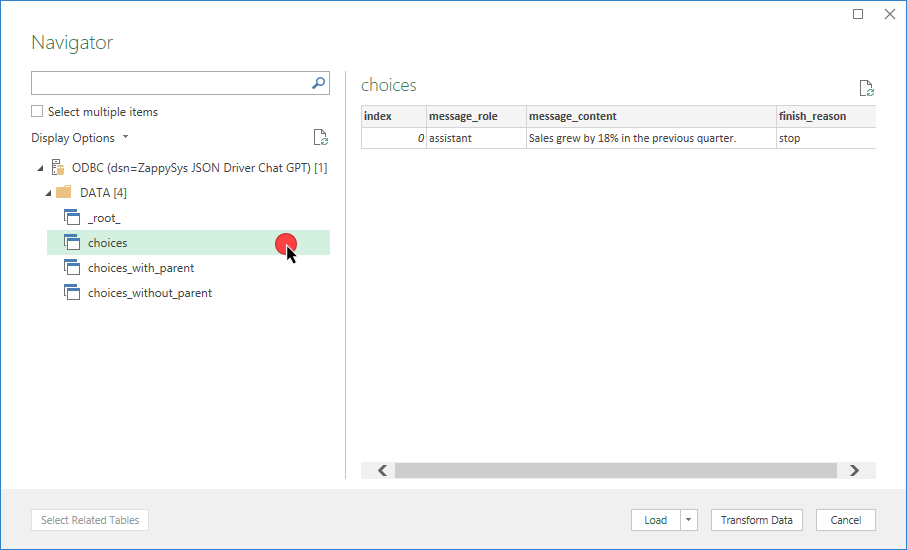This screenshot has height=550, width=907.
Task: Click the message_content column header
Action: 573,117
